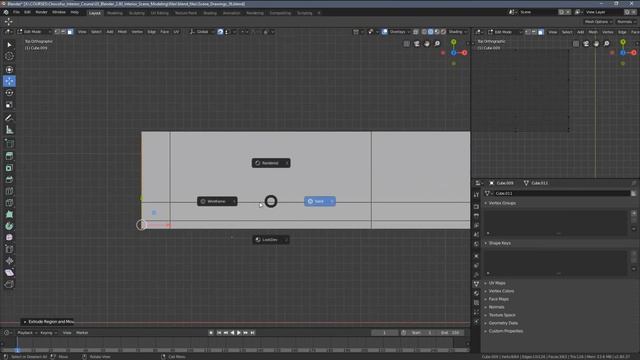The height and width of the screenshot is (360, 640).
Task: Select the Rip Region tool icon
Action: (x=9, y=284)
